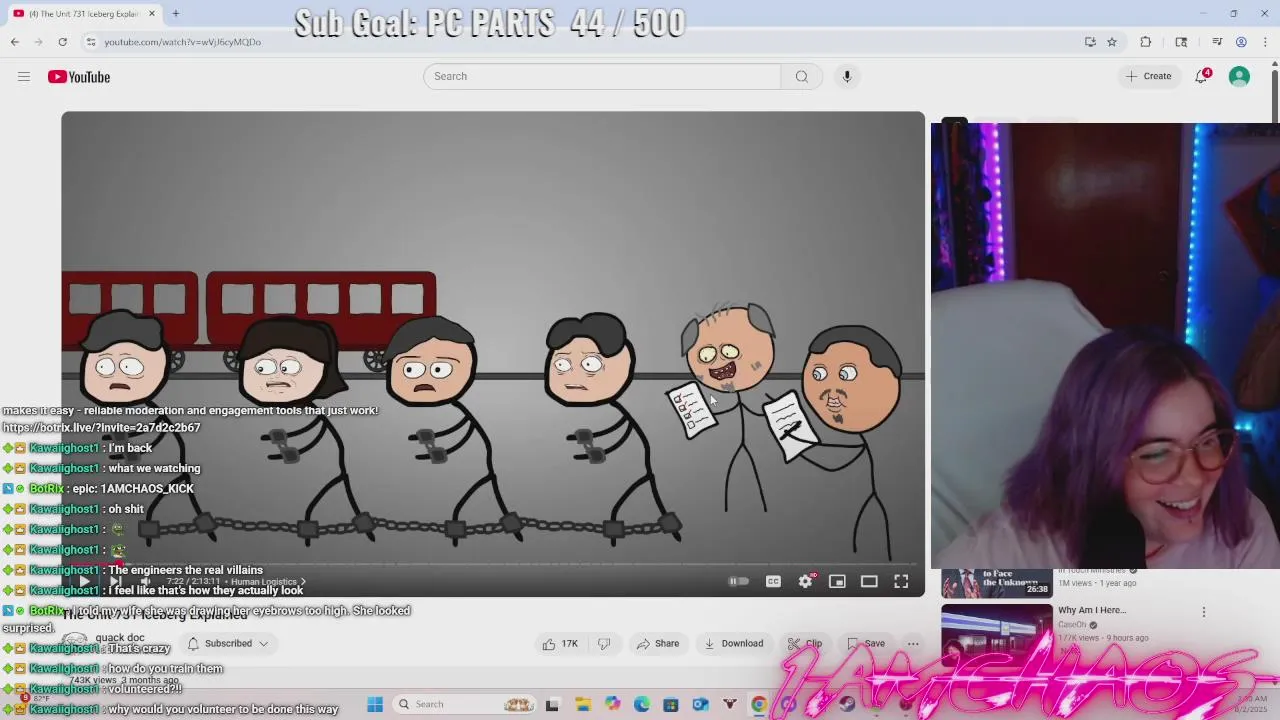Mute the video player volume
The height and width of the screenshot is (720, 1280).
tap(146, 581)
